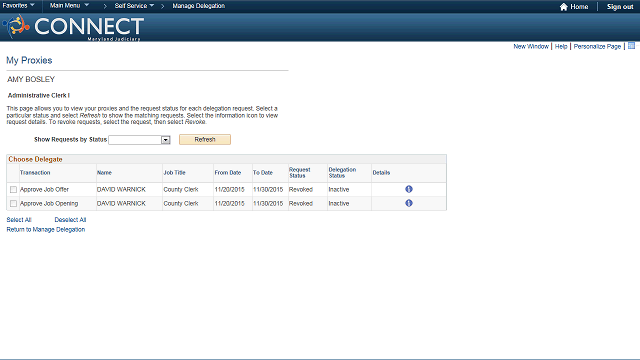Click DAVID WARNICK in the Job Opening row
640x360 pixels.
point(121,203)
